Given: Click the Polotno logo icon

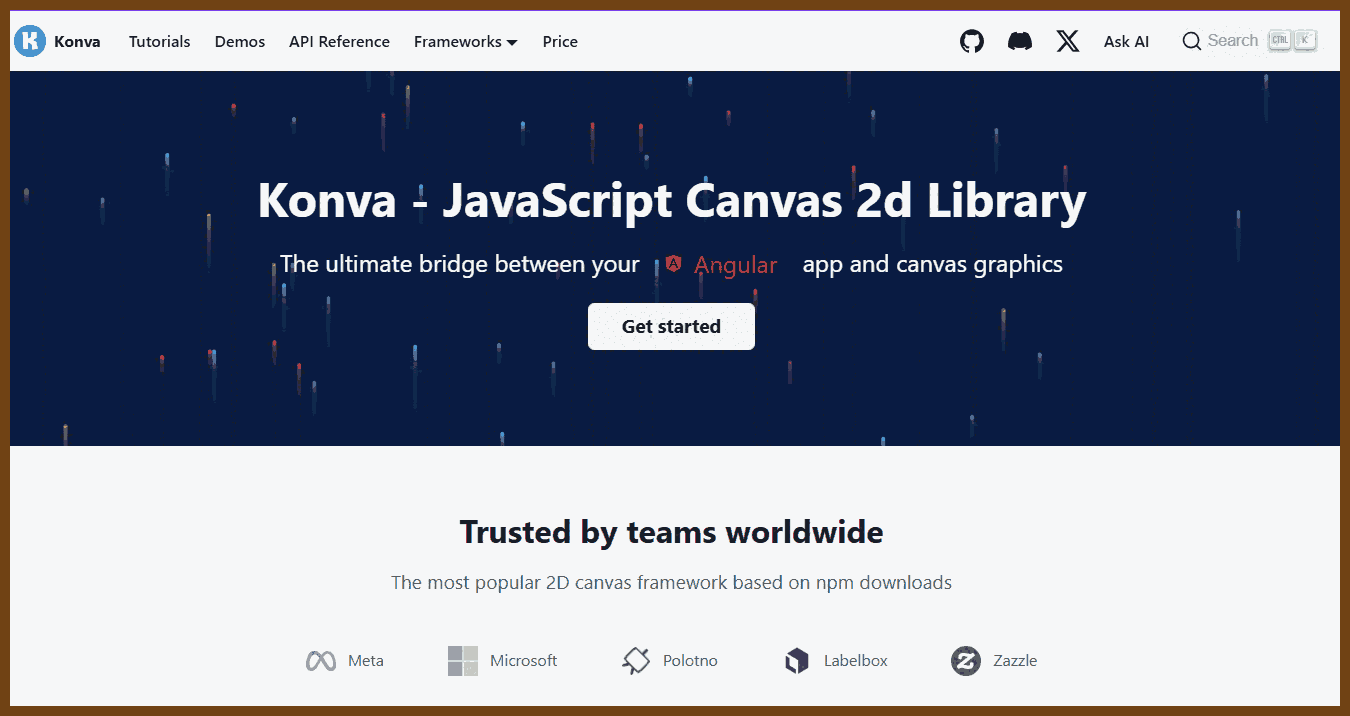Looking at the screenshot, I should click(x=636, y=661).
